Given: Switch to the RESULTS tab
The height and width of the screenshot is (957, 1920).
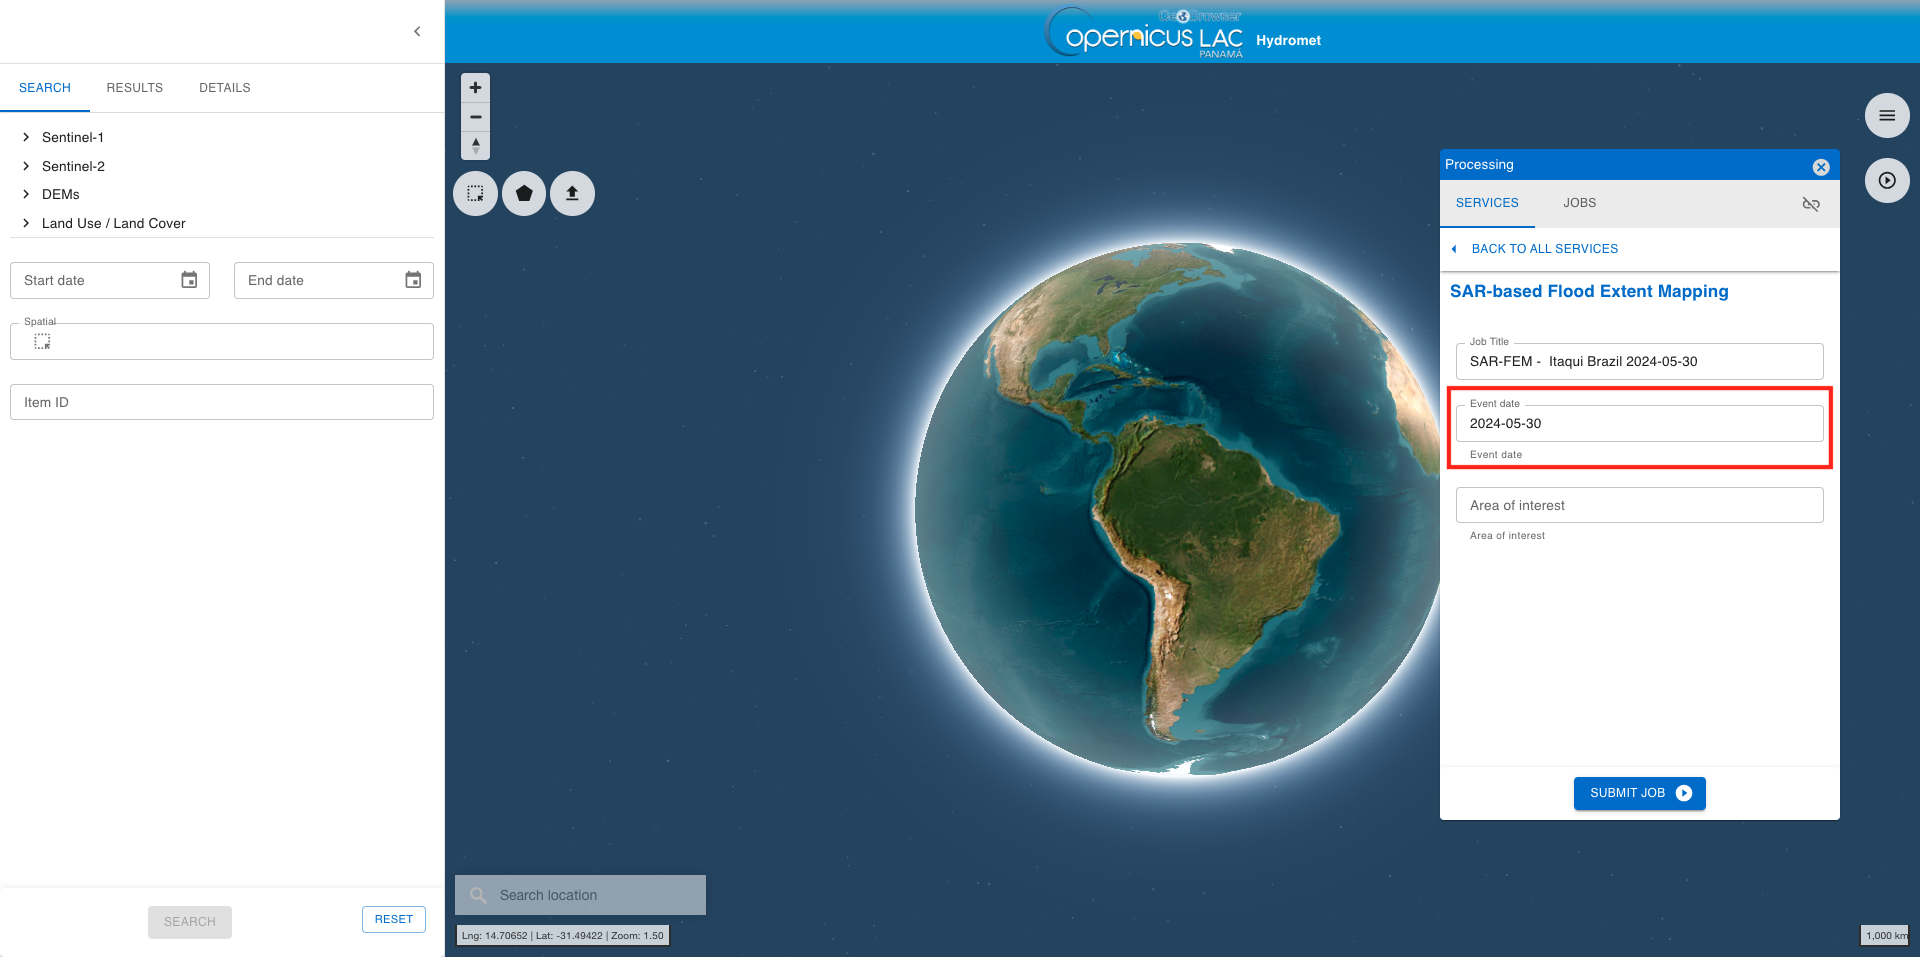Looking at the screenshot, I should 134,88.
